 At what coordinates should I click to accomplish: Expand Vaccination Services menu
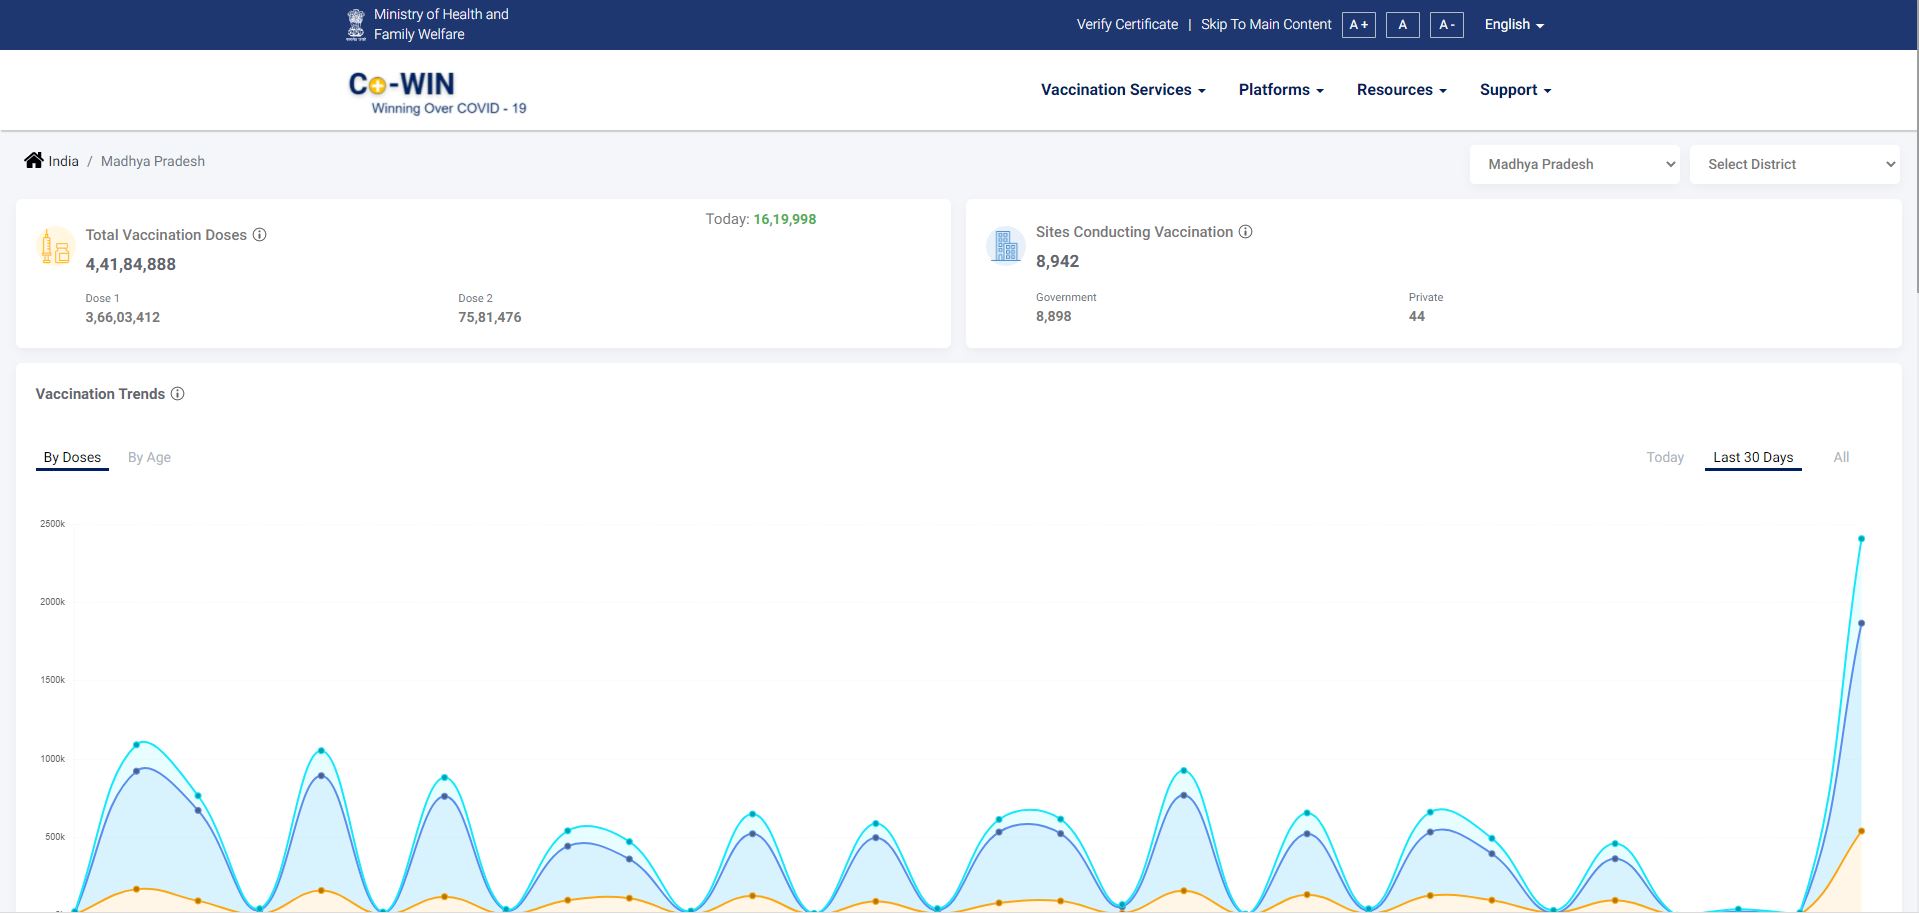click(x=1123, y=90)
